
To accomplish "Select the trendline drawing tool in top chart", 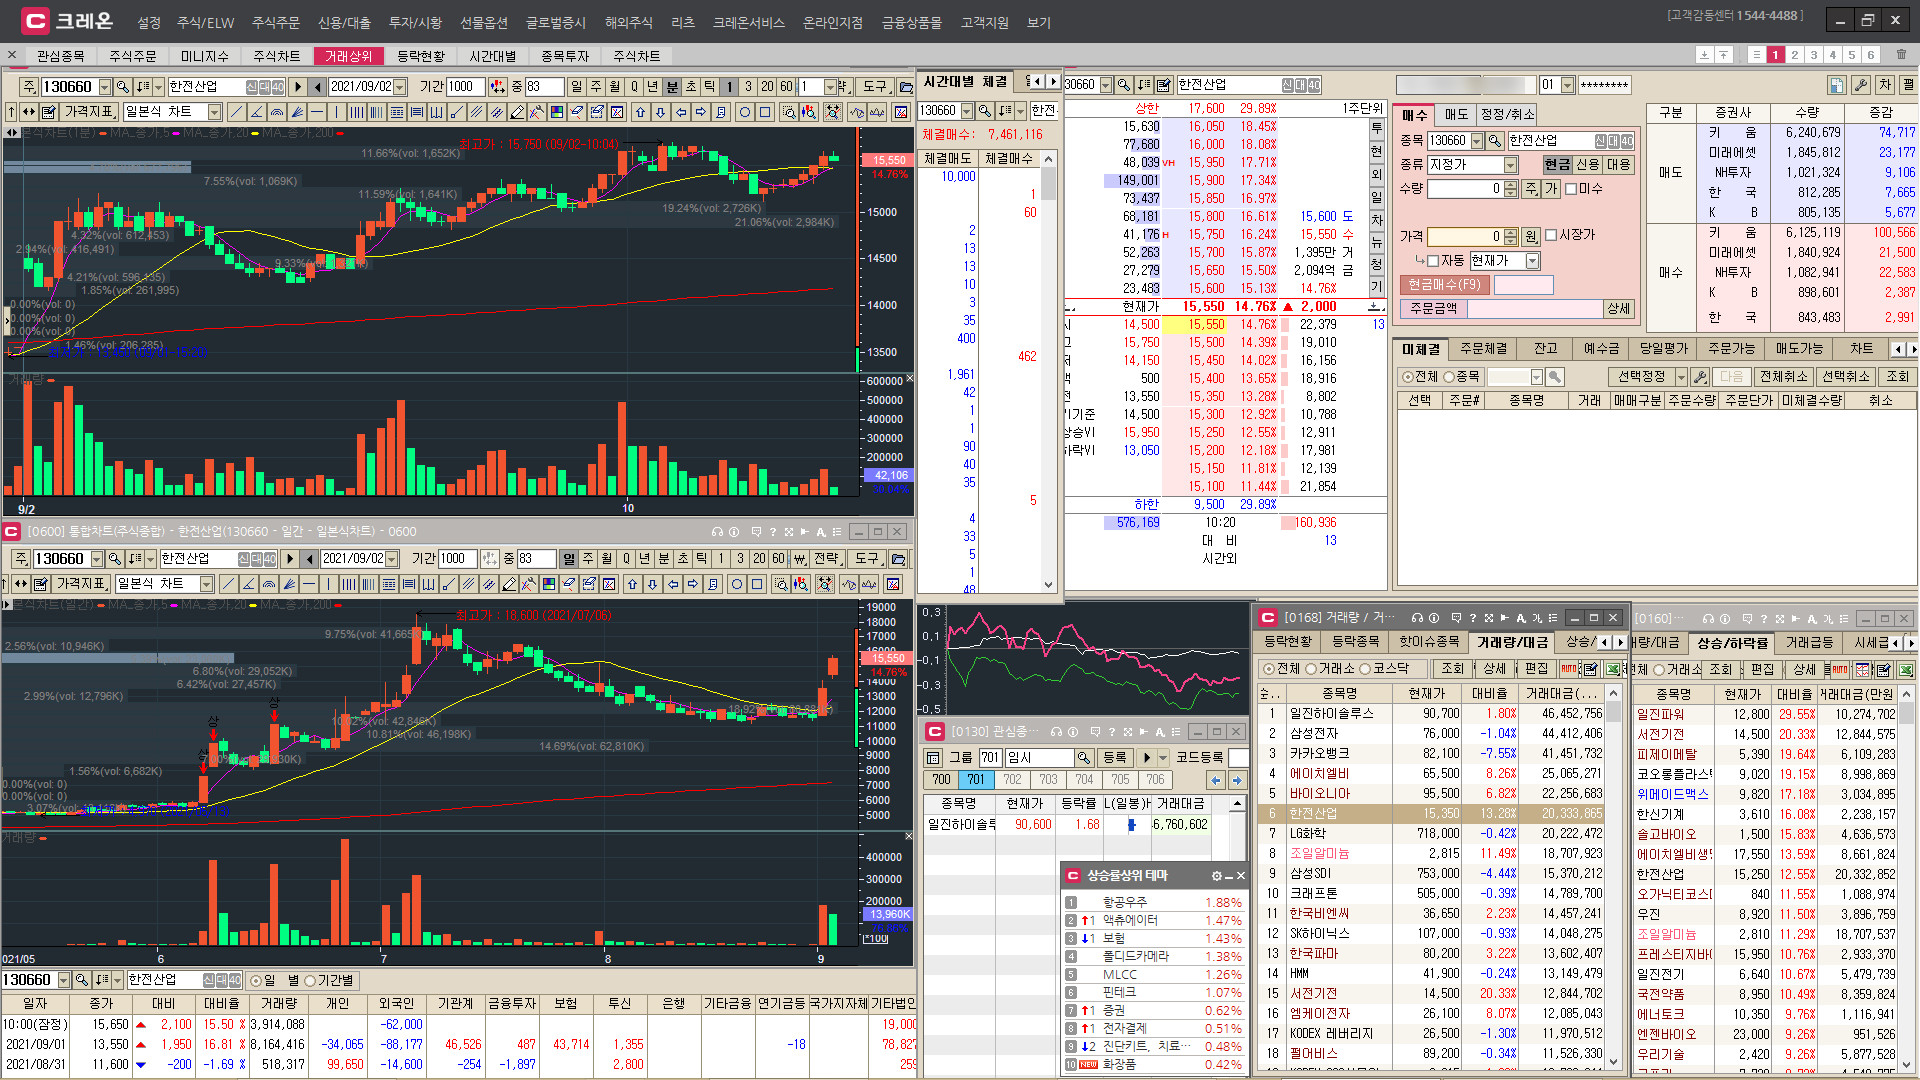I will (x=236, y=112).
